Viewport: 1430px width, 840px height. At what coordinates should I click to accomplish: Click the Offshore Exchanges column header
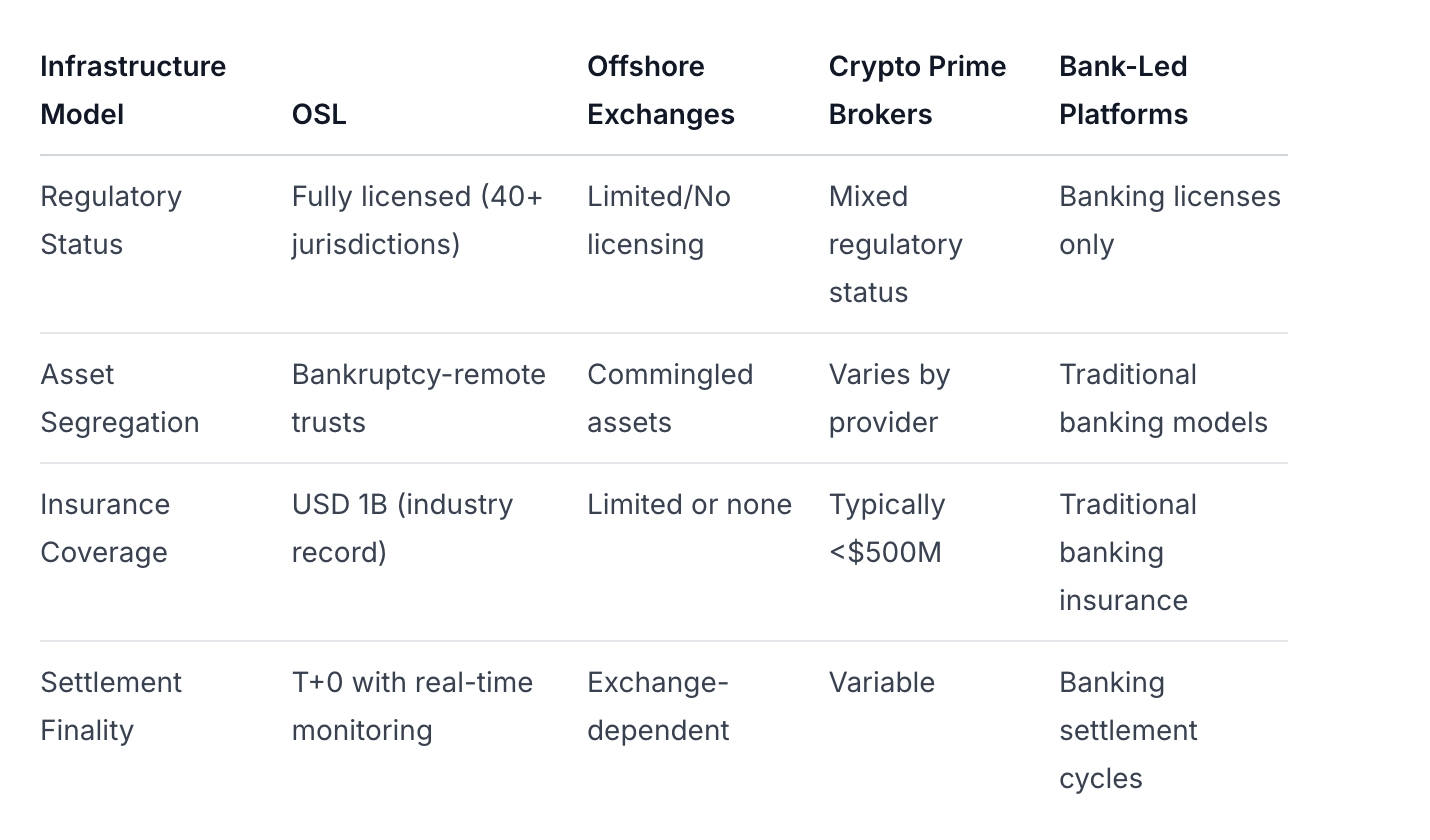pos(660,90)
